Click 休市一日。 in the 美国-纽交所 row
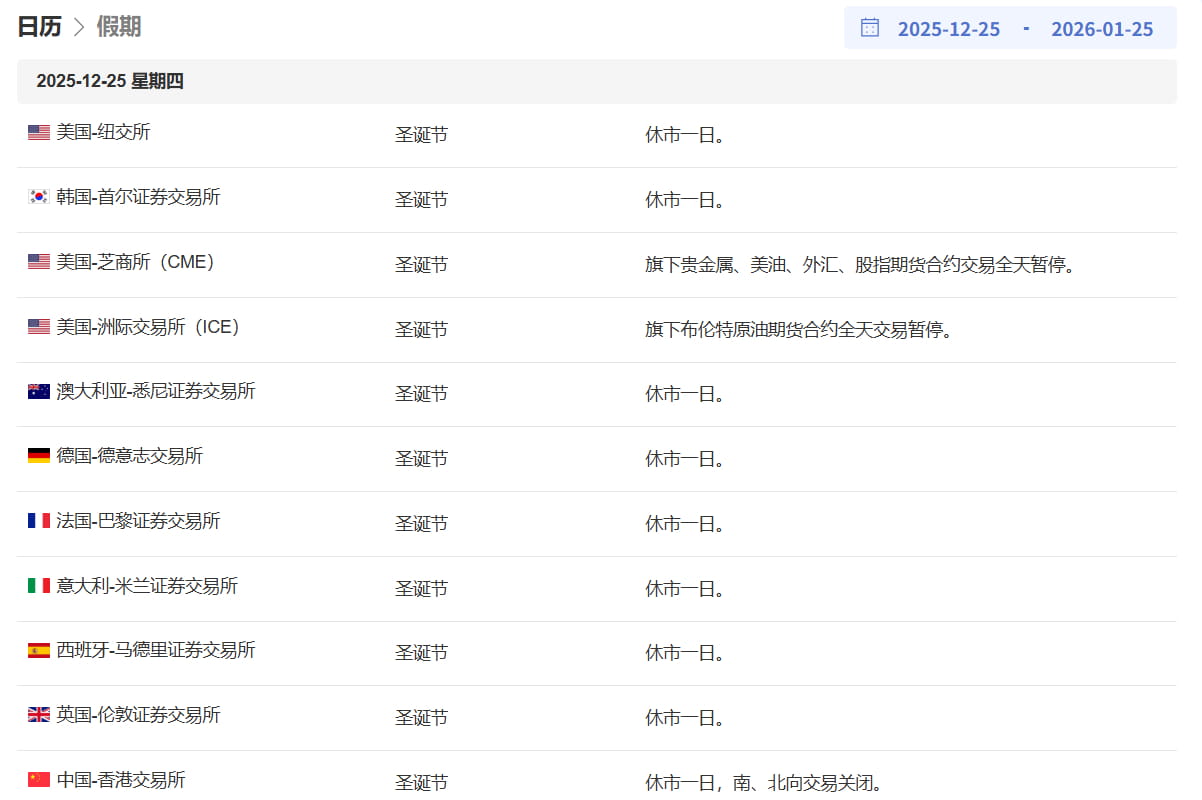The height and width of the screenshot is (800, 1202). coord(685,135)
